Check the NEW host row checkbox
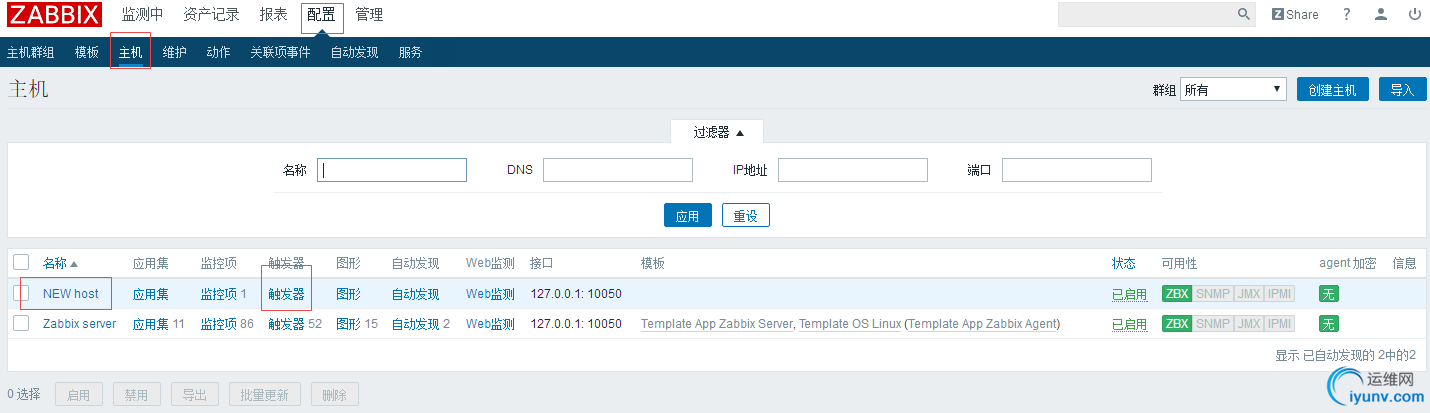The image size is (1430, 413). coord(21,293)
